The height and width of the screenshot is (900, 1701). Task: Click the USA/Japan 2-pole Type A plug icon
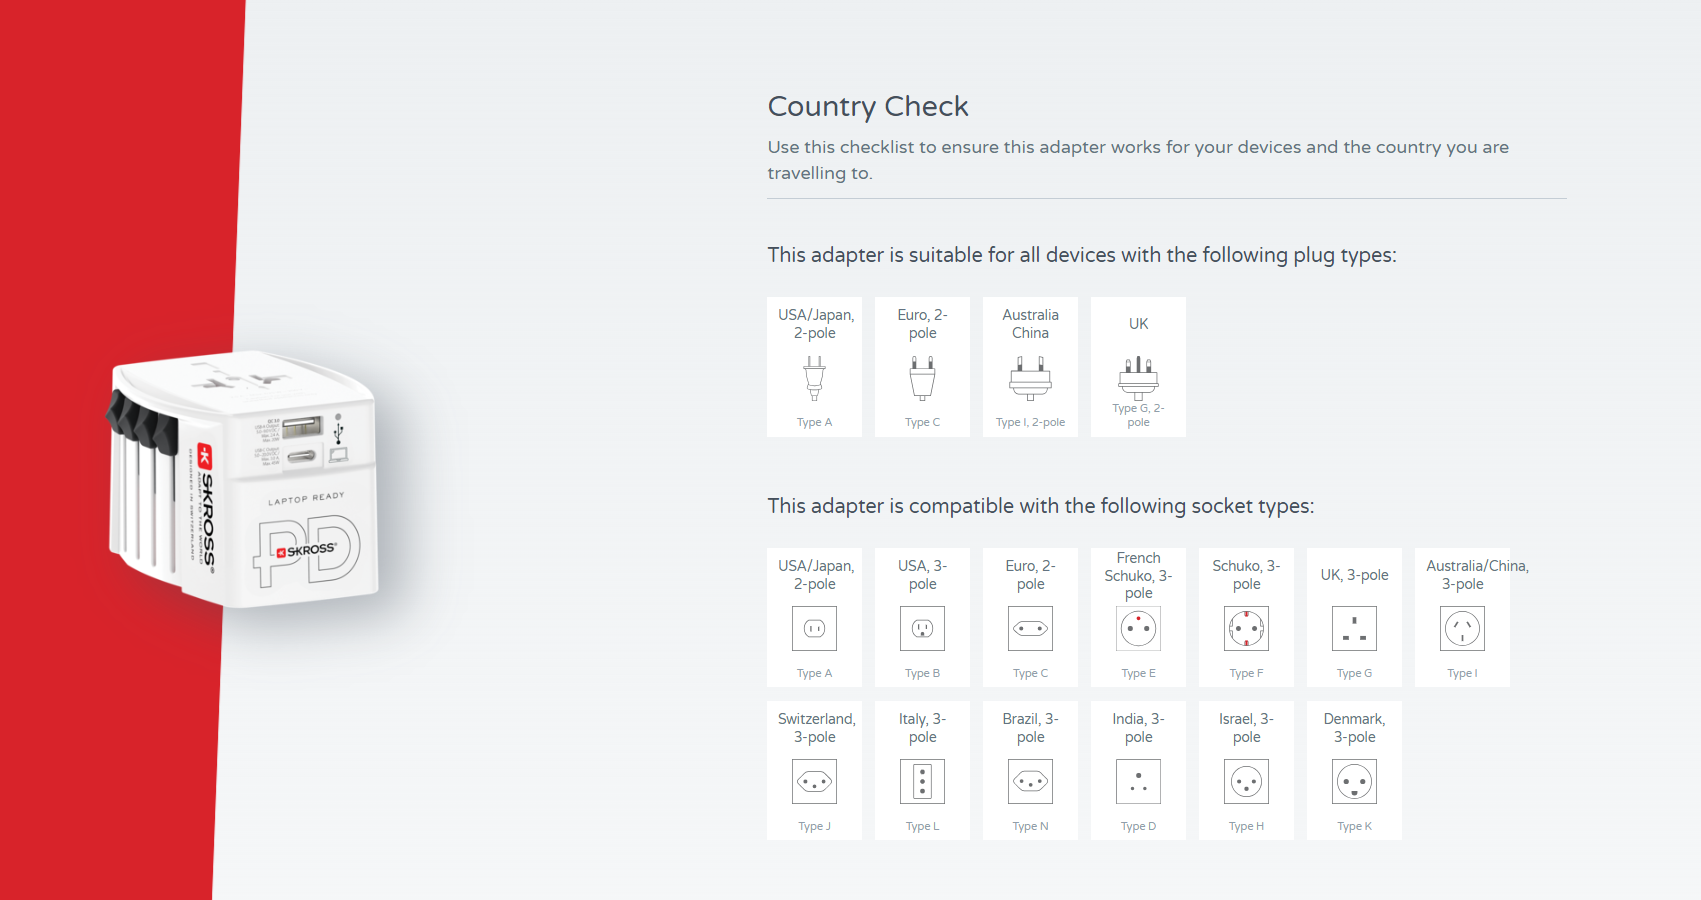click(x=814, y=378)
